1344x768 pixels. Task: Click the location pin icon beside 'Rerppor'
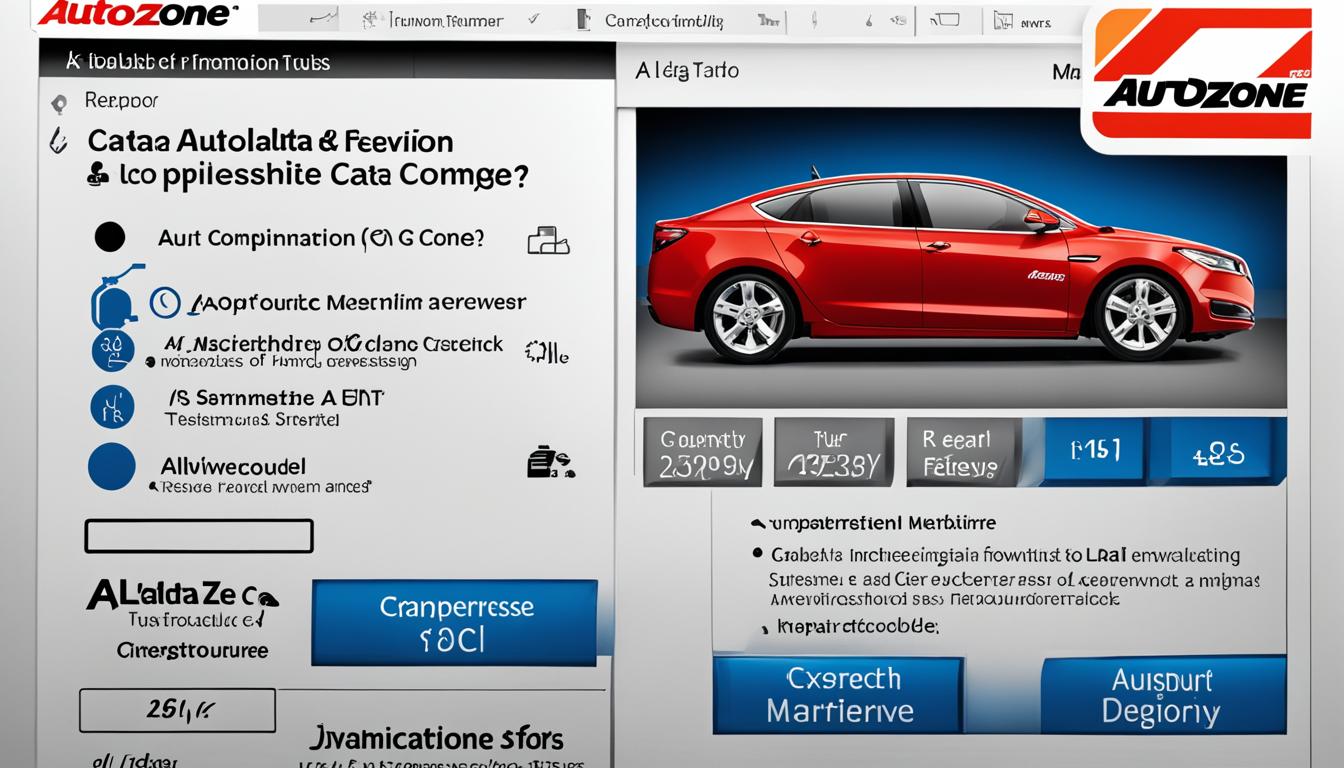click(x=59, y=102)
